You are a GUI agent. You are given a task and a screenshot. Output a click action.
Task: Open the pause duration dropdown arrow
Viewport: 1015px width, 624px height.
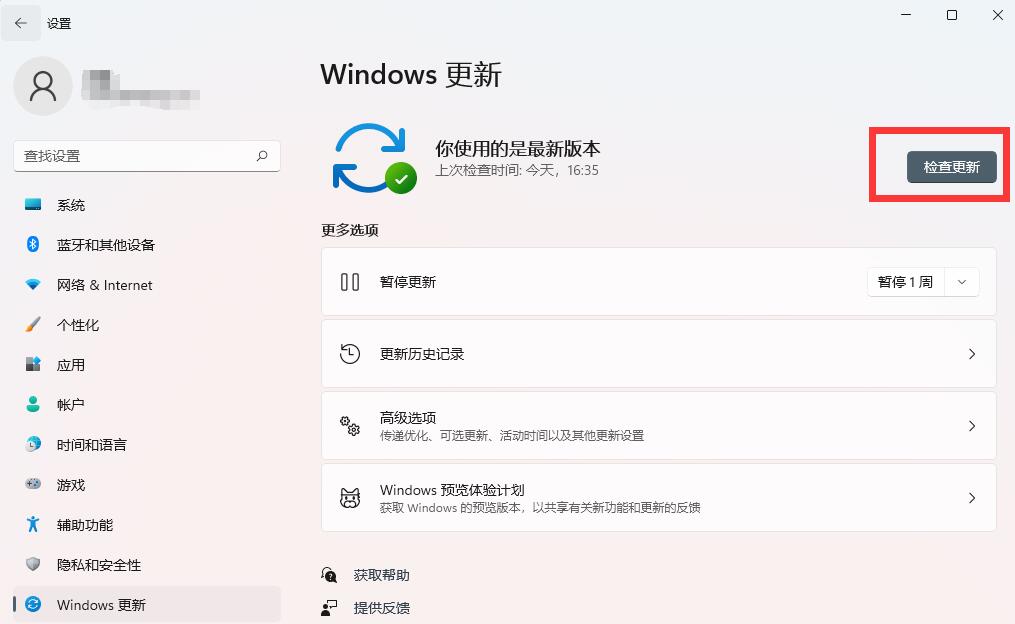click(962, 282)
